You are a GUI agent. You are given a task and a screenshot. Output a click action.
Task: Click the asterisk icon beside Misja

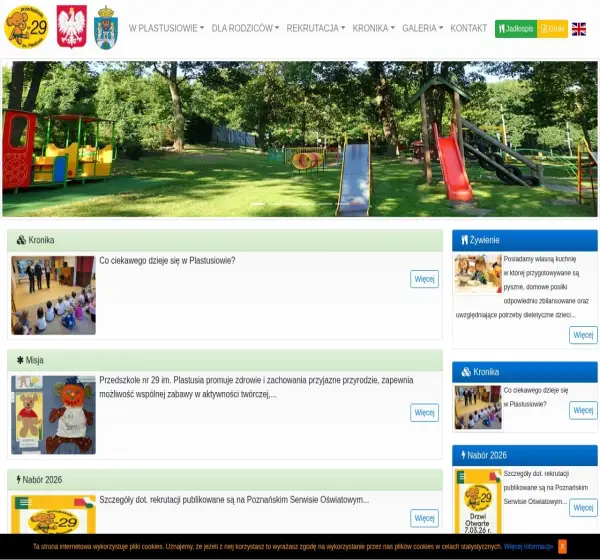point(20,360)
